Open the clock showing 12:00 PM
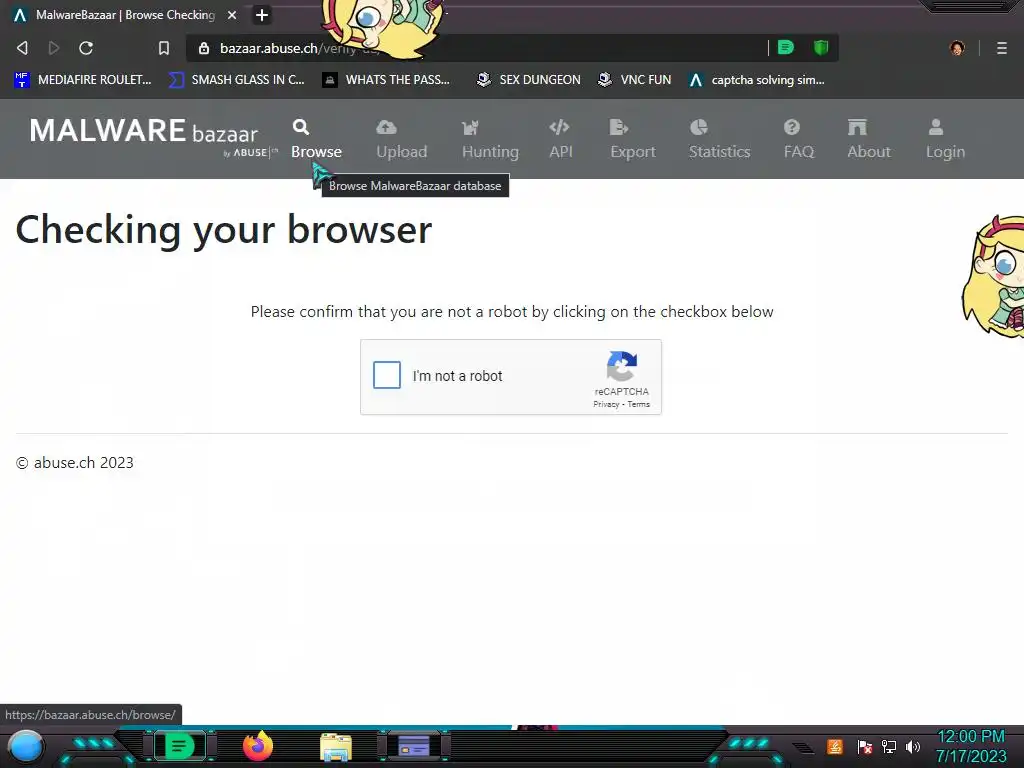The height and width of the screenshot is (768, 1024). tap(971, 746)
